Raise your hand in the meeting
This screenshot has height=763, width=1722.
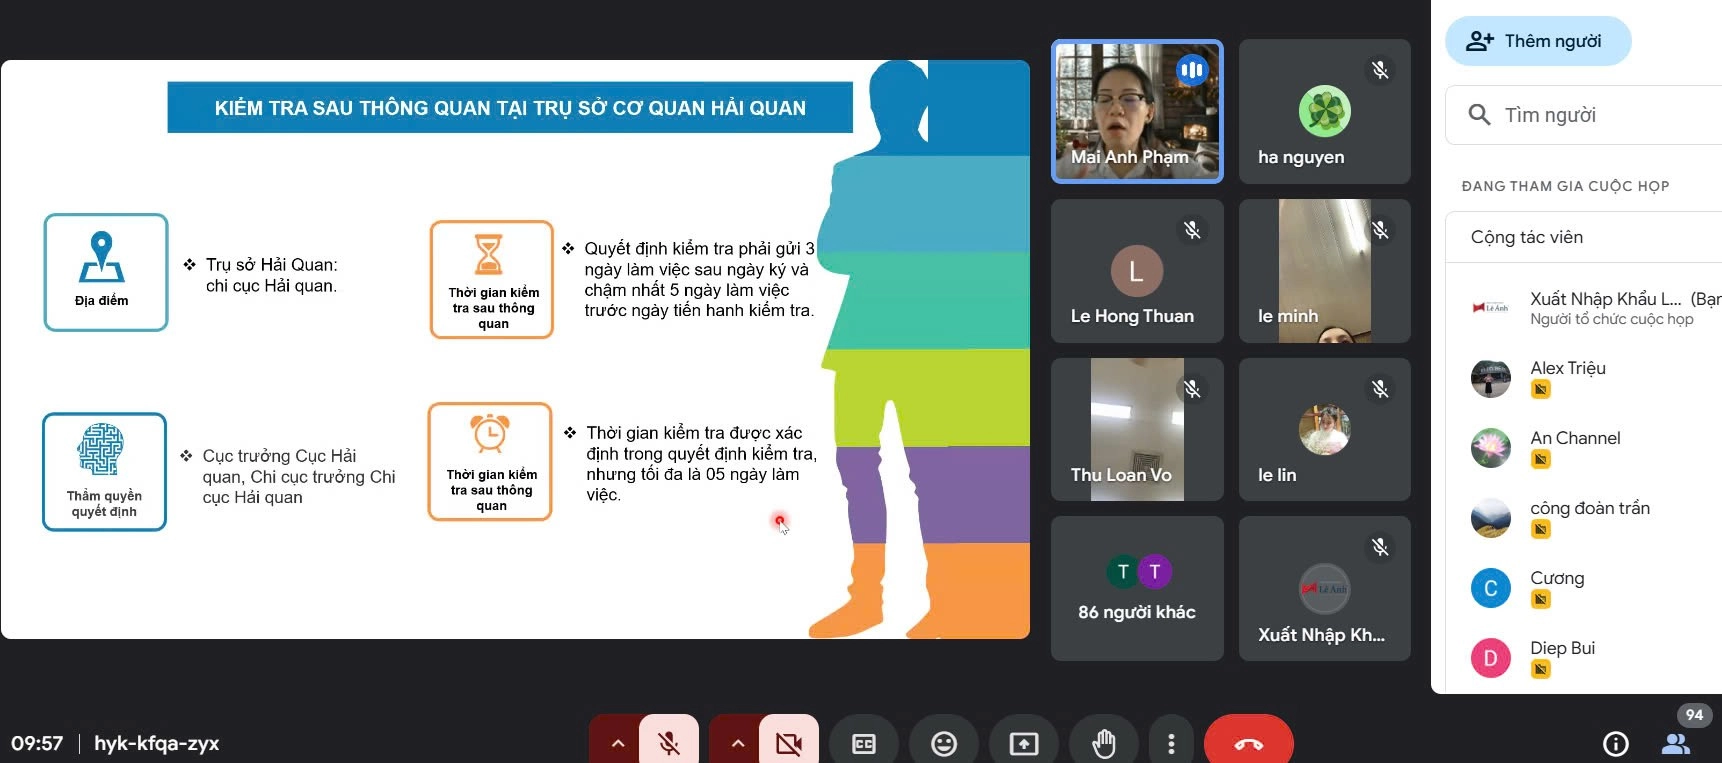(1104, 744)
